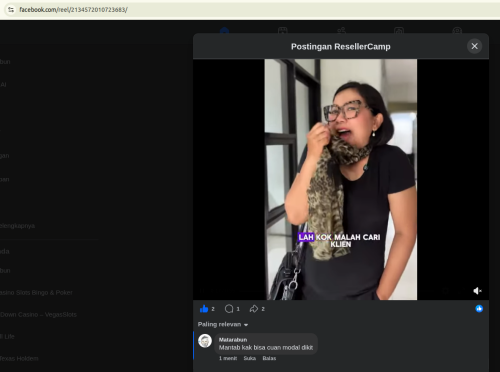Click the Matarabun commenter name
This screenshot has height=372, width=500.
[x=233, y=340]
